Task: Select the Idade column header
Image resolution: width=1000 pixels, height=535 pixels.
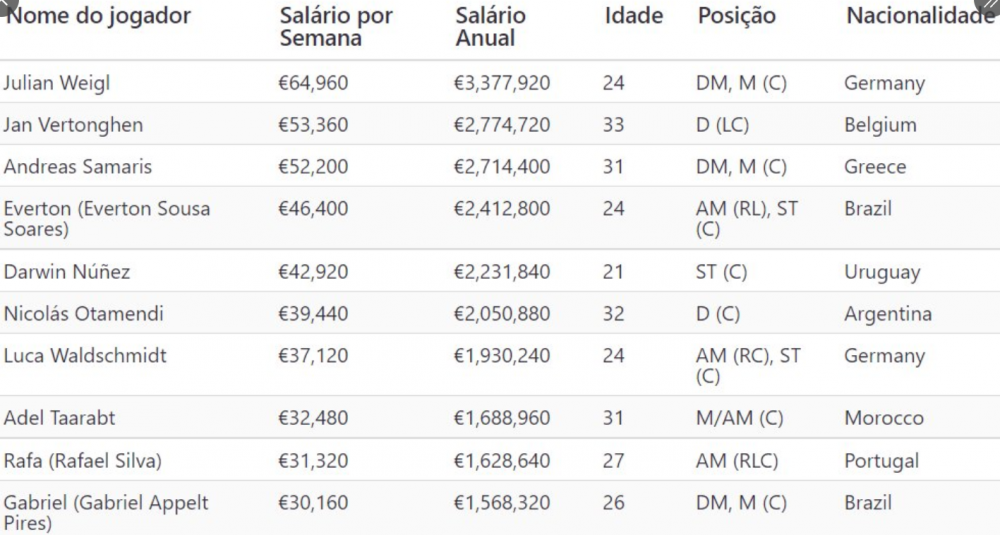Action: click(x=634, y=15)
